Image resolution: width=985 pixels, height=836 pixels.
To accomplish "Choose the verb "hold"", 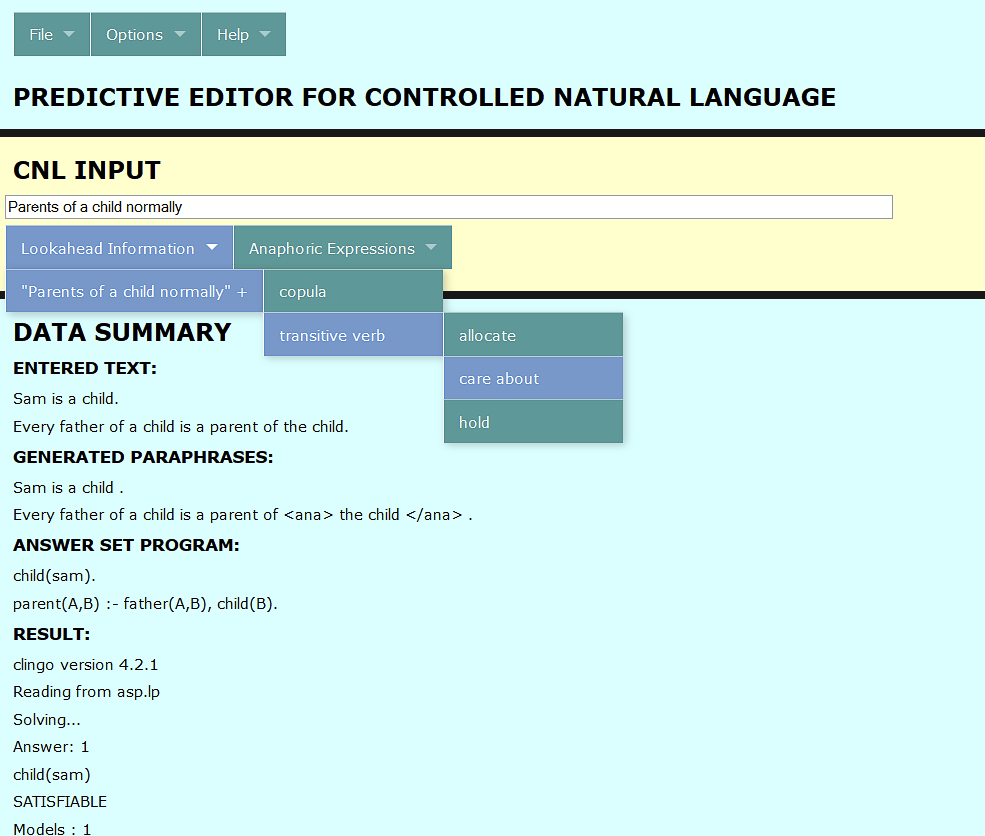I will click(533, 422).
